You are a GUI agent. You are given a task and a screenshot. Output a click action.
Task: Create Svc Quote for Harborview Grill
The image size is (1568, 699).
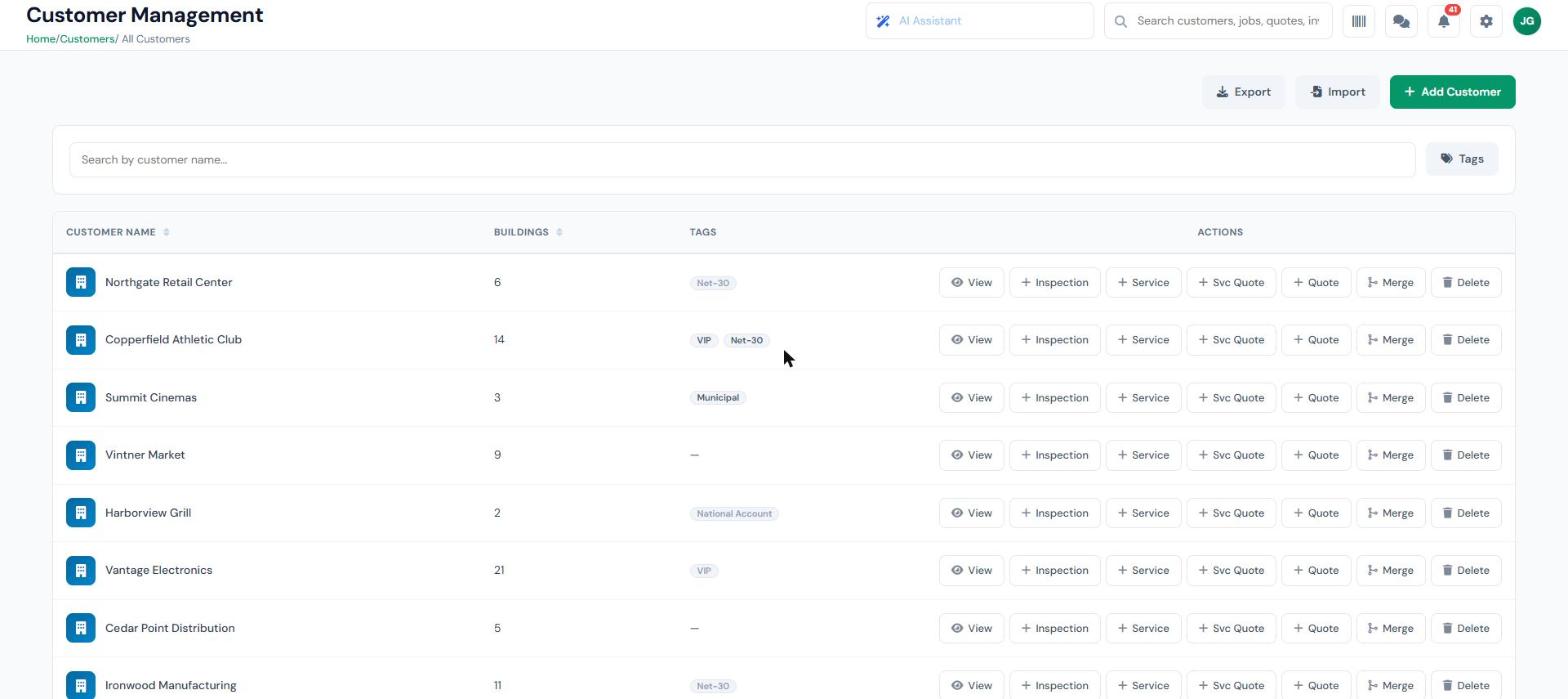[x=1231, y=513]
